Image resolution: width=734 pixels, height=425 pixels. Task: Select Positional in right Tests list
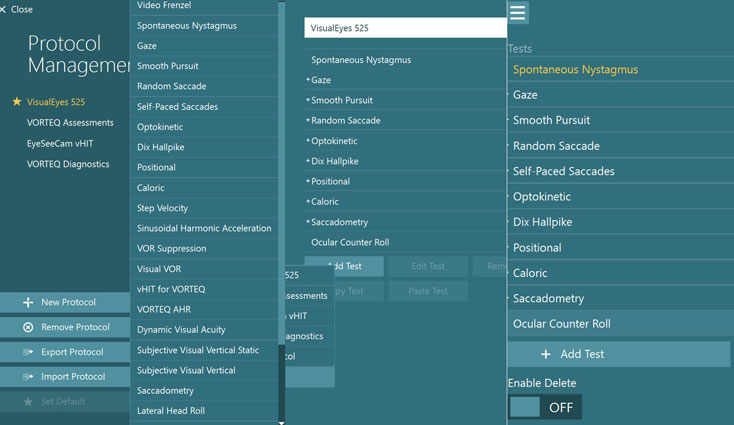[x=621, y=248]
